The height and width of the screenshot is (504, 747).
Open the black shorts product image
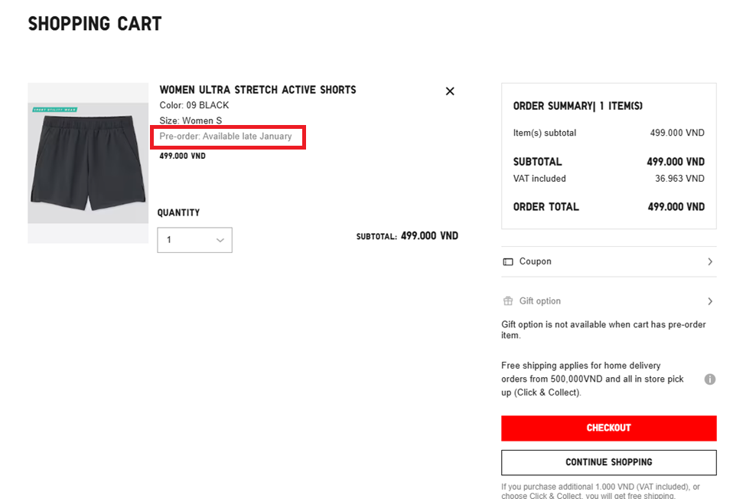pos(88,165)
